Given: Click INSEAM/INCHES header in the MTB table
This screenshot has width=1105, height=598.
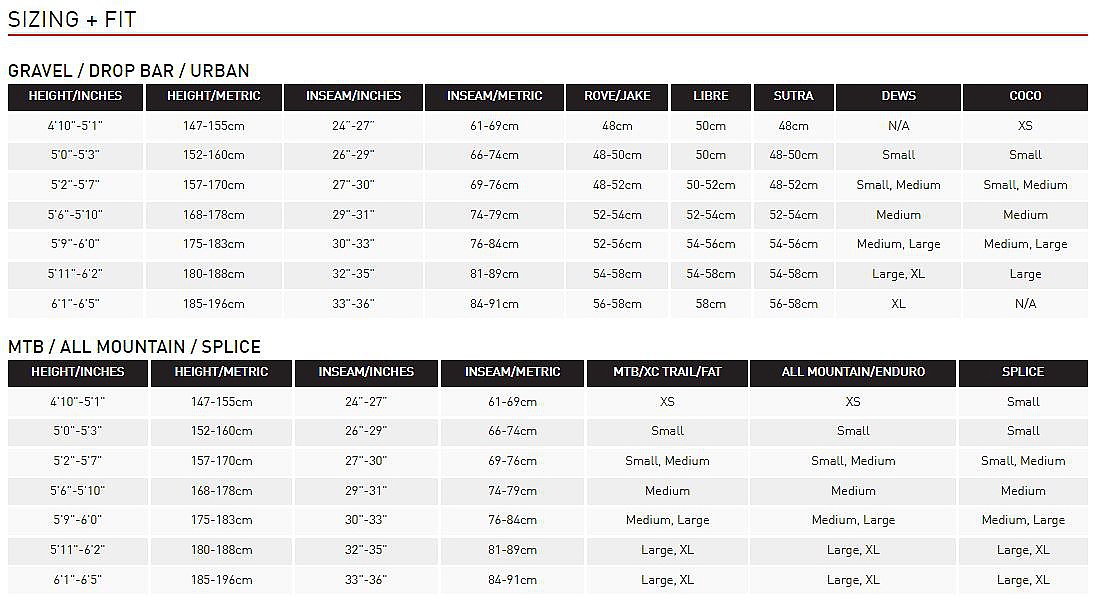Looking at the screenshot, I should (x=366, y=373).
